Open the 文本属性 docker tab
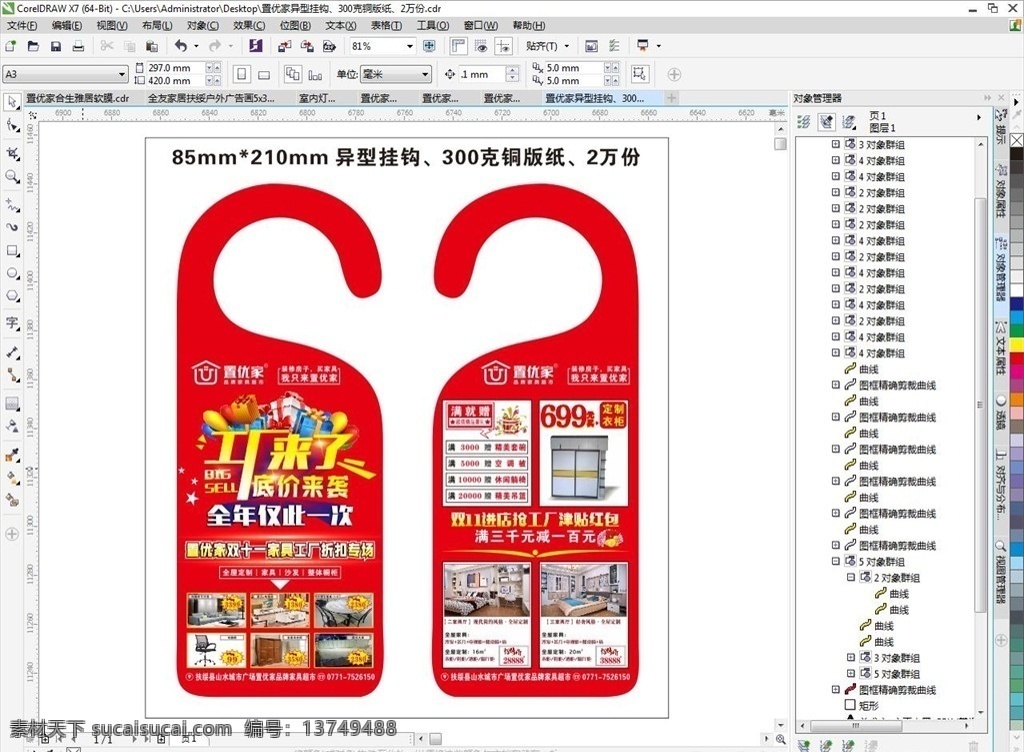This screenshot has height=752, width=1024. (x=1000, y=347)
